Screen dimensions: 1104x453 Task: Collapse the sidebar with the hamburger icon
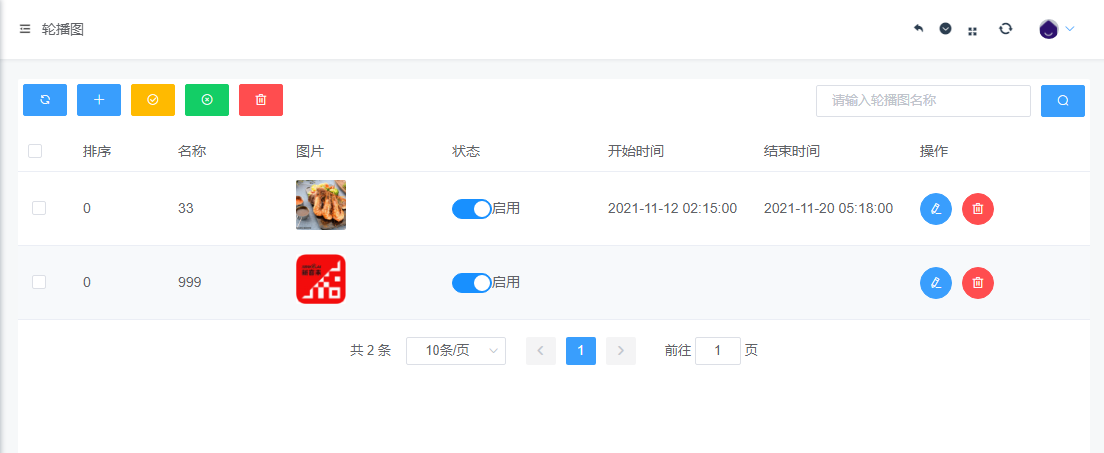tap(25, 30)
